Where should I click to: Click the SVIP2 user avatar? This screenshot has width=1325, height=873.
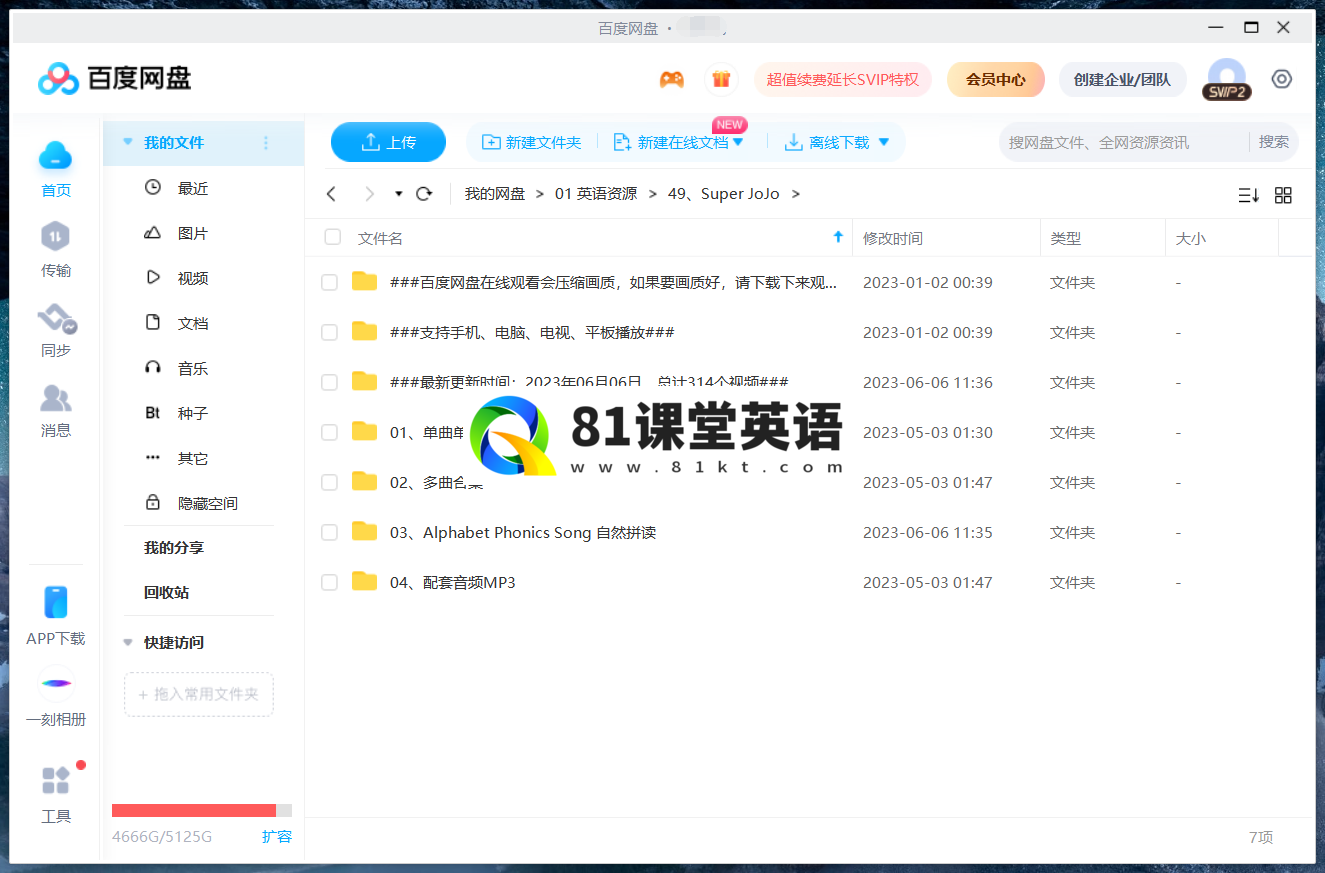[1227, 79]
